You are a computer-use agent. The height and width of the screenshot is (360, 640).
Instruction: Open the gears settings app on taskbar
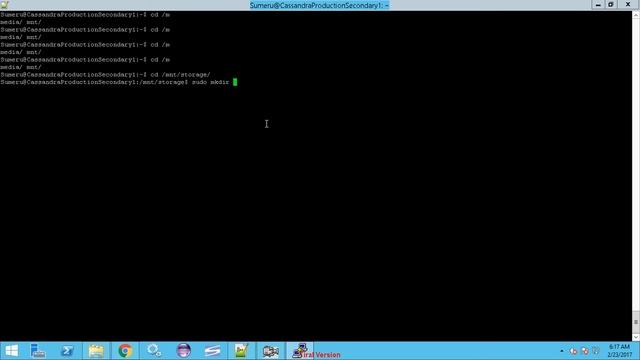[154, 351]
